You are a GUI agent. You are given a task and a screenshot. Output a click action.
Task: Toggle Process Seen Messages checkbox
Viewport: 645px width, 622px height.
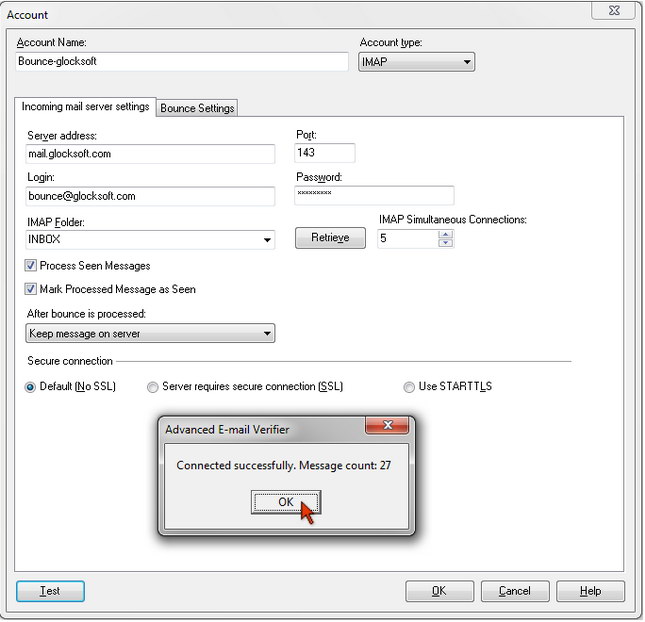pos(30,265)
